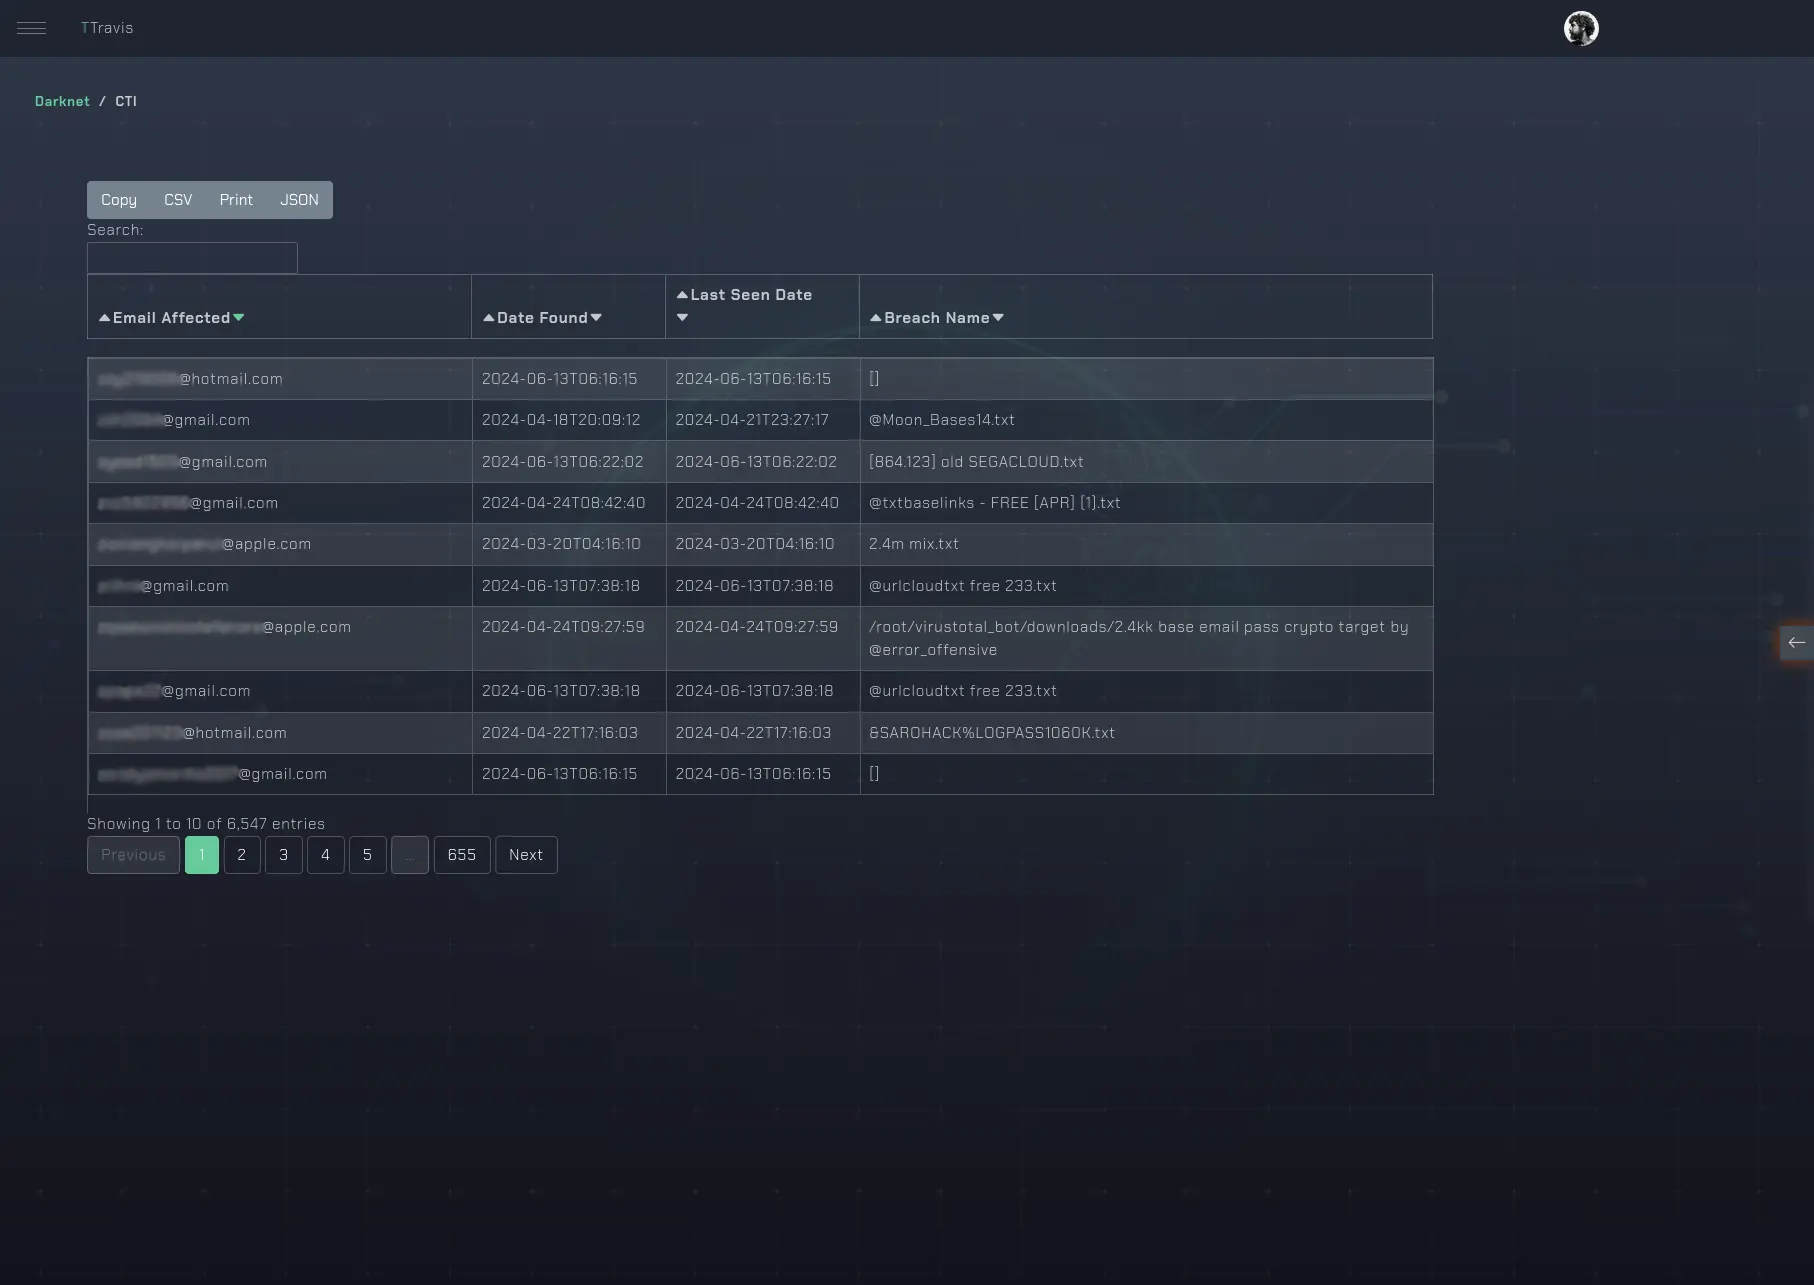Select the 2.4m mix.txt breach cell
This screenshot has width=1814, height=1285.
[x=1146, y=544]
